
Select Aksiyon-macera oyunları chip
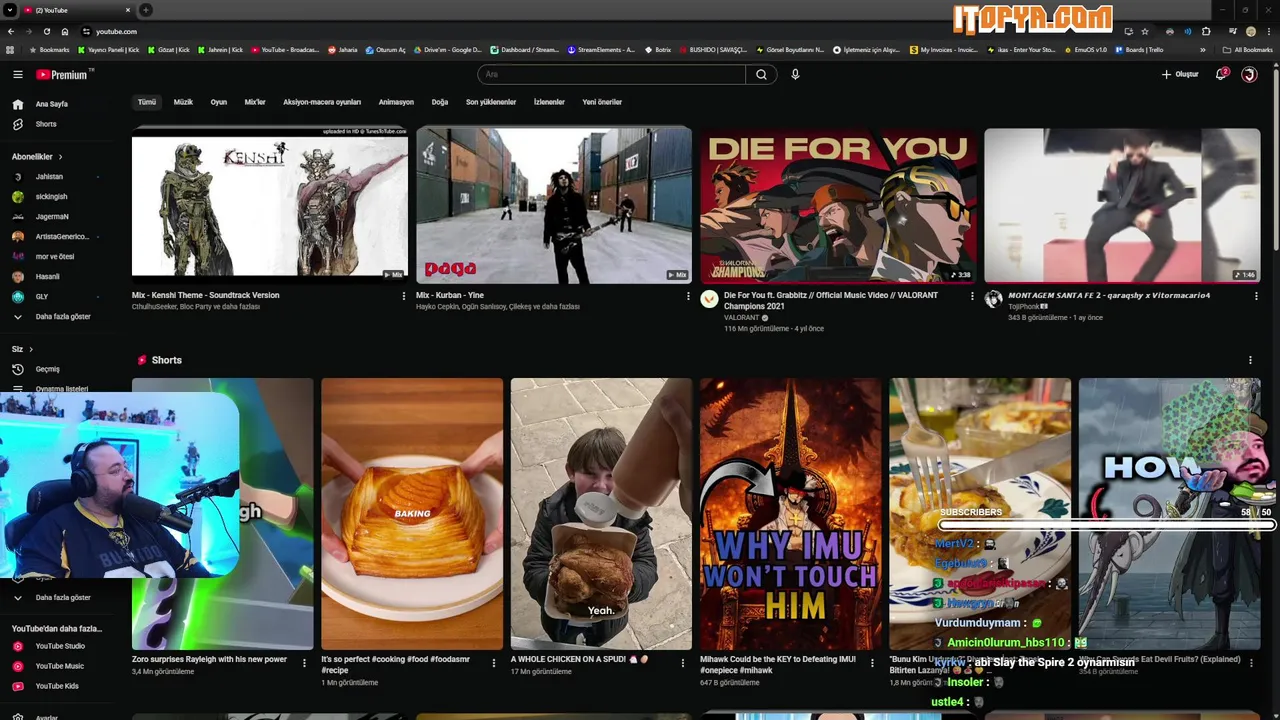(322, 102)
